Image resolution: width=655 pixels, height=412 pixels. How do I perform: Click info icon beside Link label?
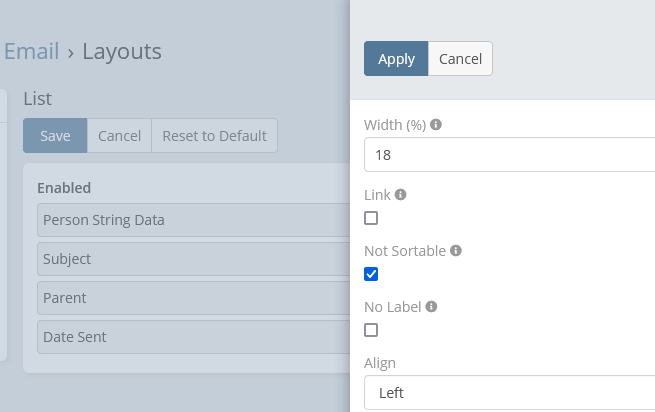(x=400, y=195)
